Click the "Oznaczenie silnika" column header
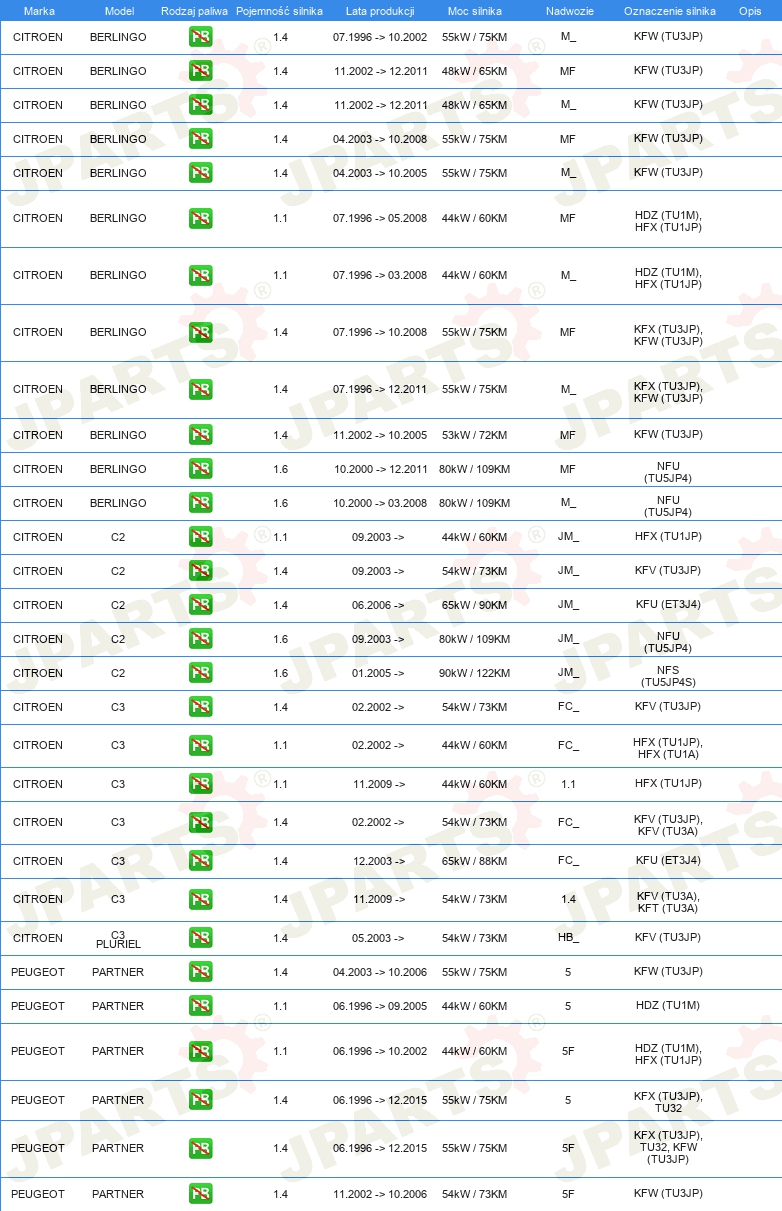 tap(670, 11)
